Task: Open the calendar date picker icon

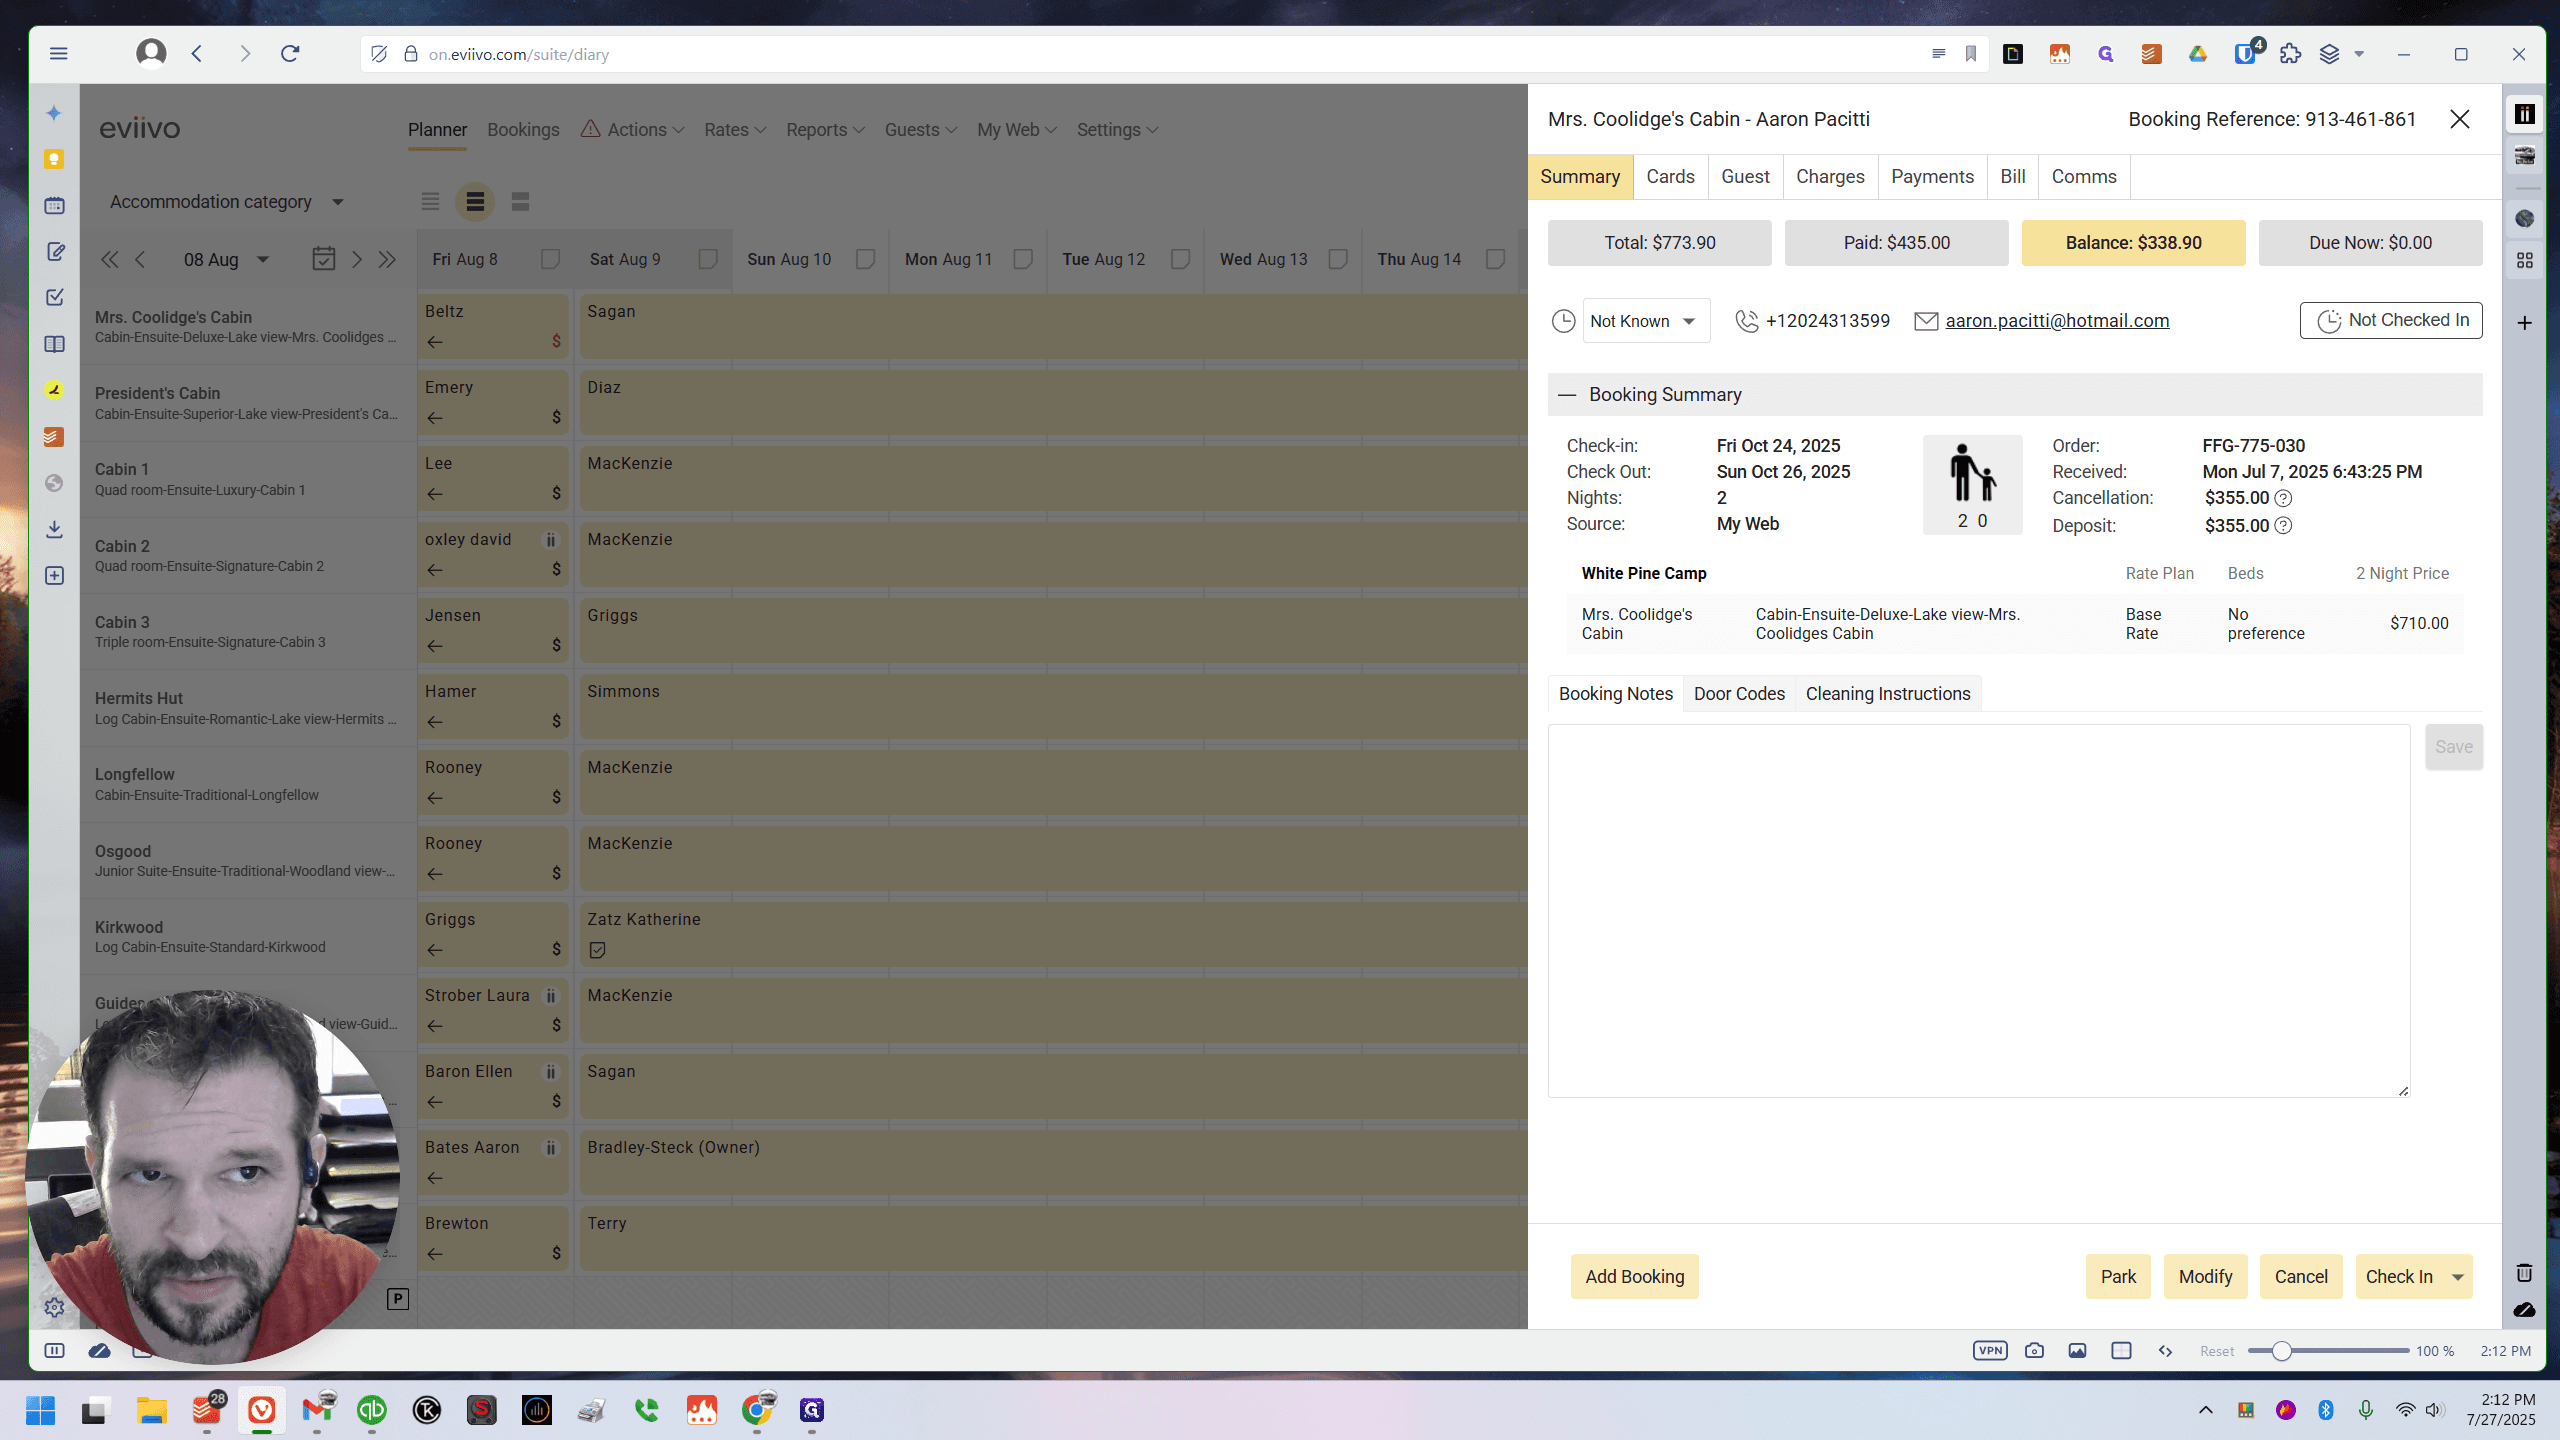Action: 324,259
